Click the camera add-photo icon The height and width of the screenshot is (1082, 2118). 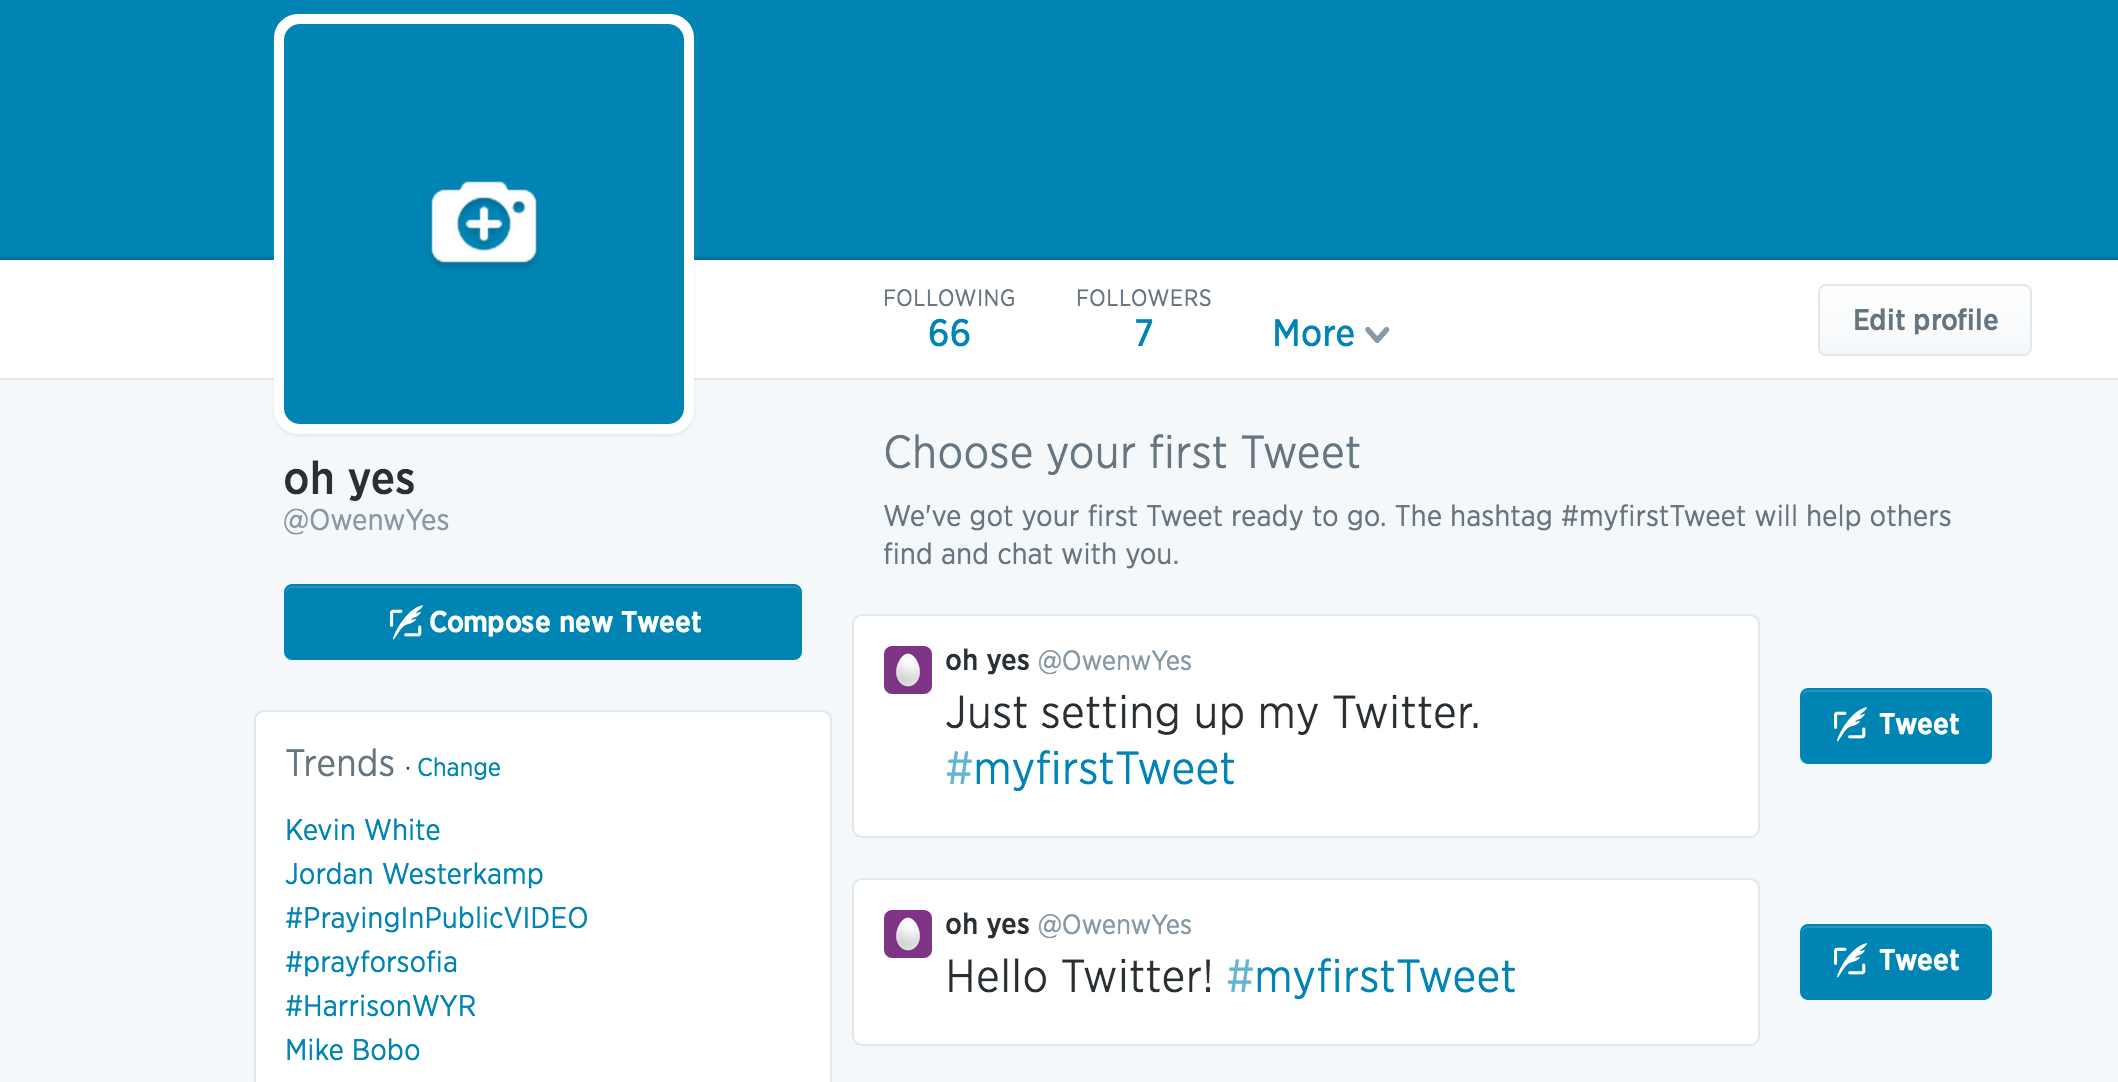point(484,222)
